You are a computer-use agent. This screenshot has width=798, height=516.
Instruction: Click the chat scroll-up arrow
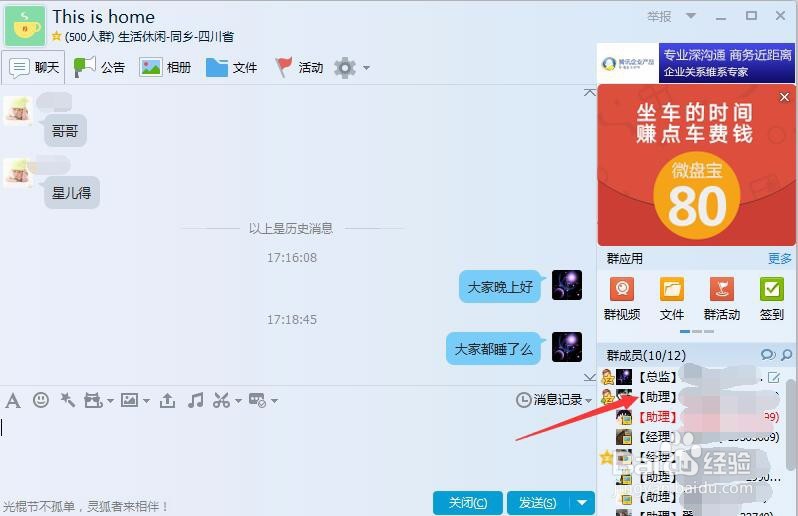pyautogui.click(x=589, y=92)
